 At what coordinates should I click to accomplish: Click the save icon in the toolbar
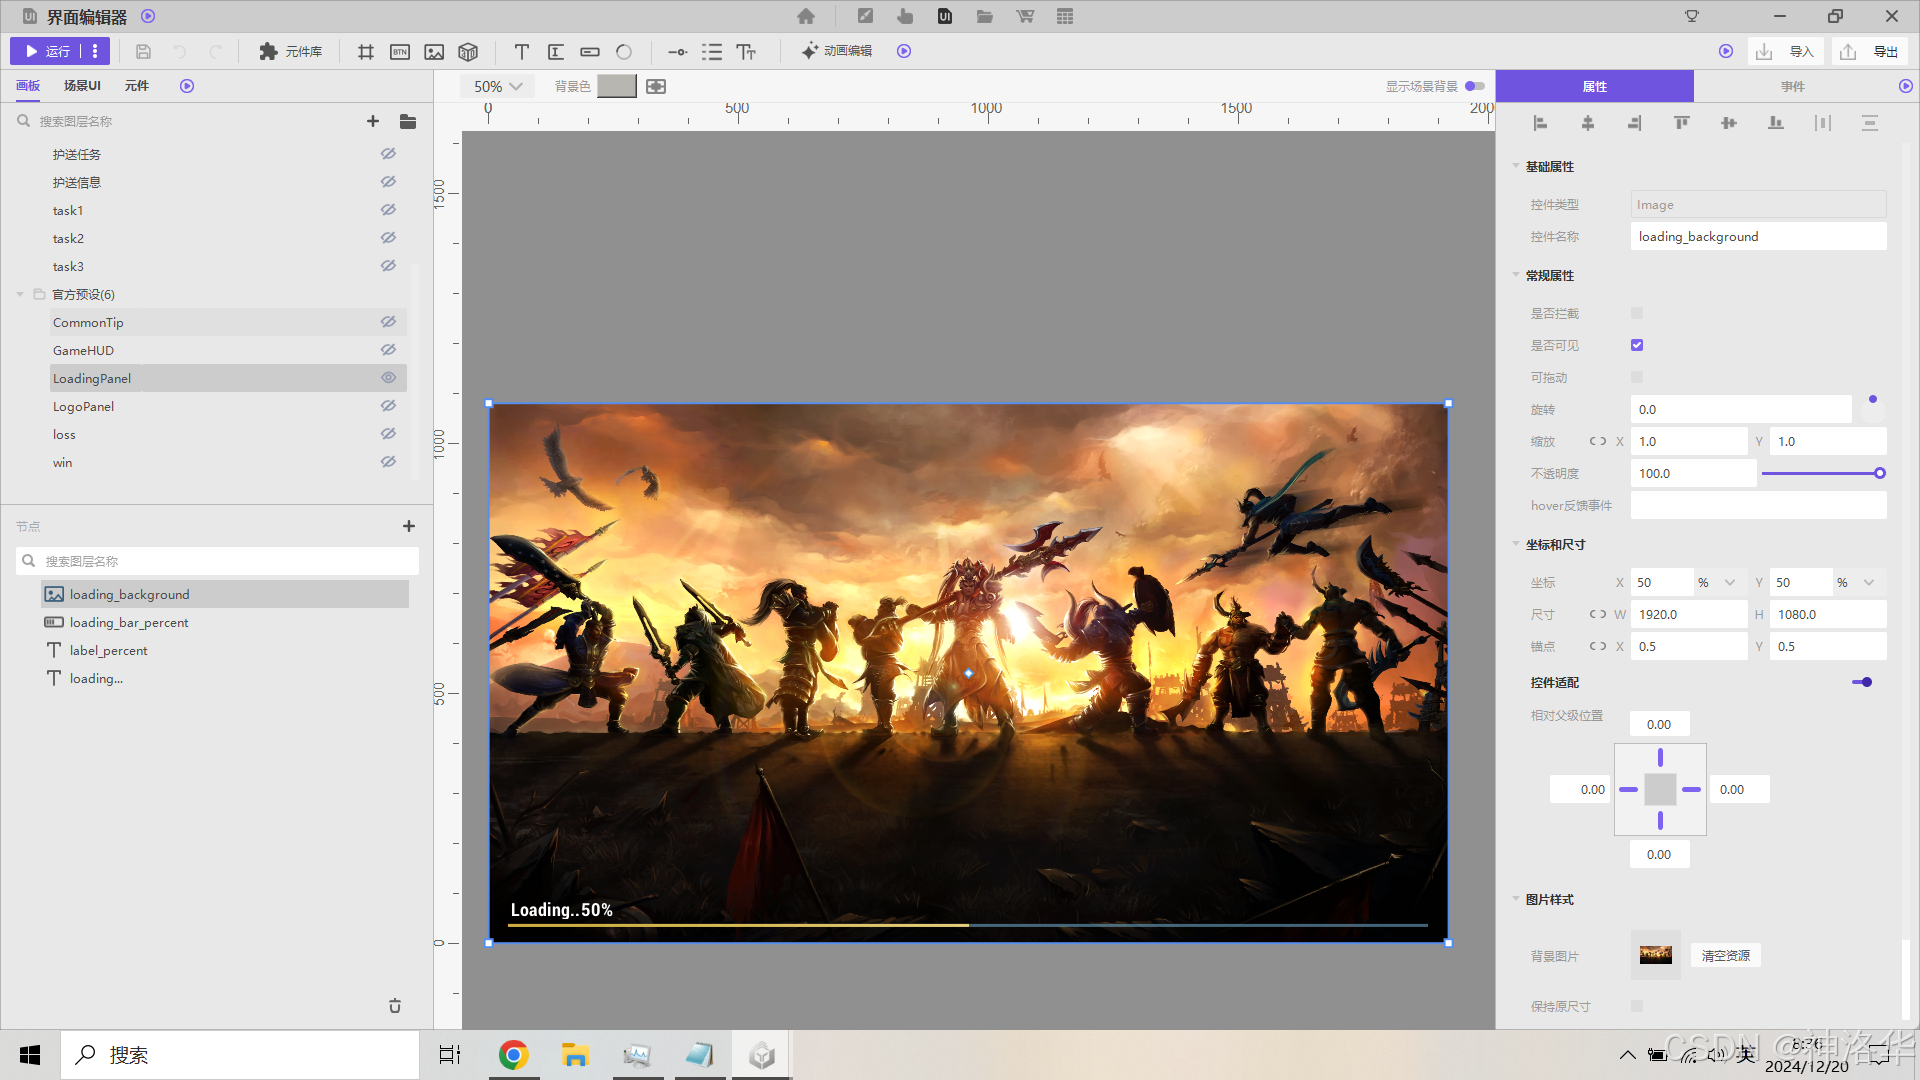tap(143, 51)
